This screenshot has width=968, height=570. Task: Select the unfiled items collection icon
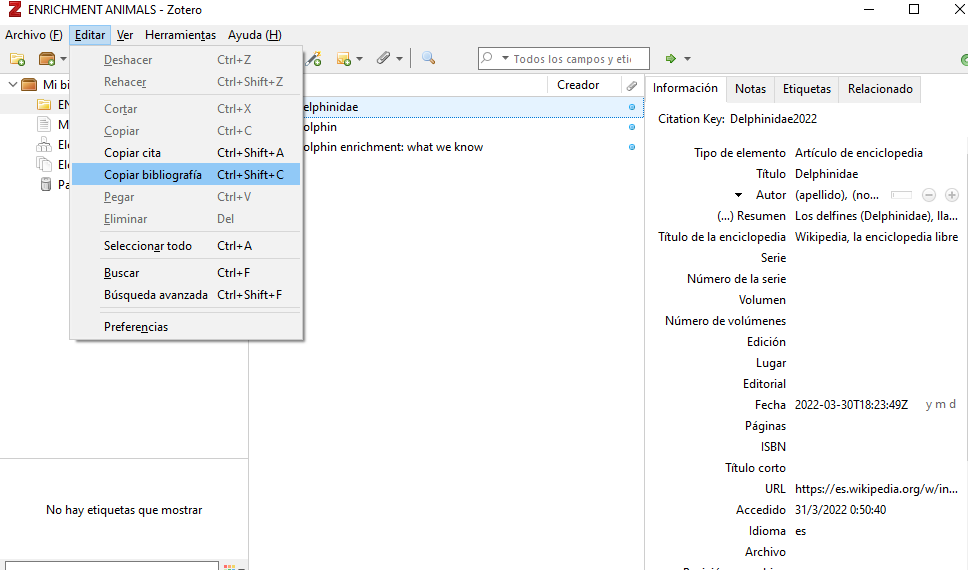click(x=44, y=164)
